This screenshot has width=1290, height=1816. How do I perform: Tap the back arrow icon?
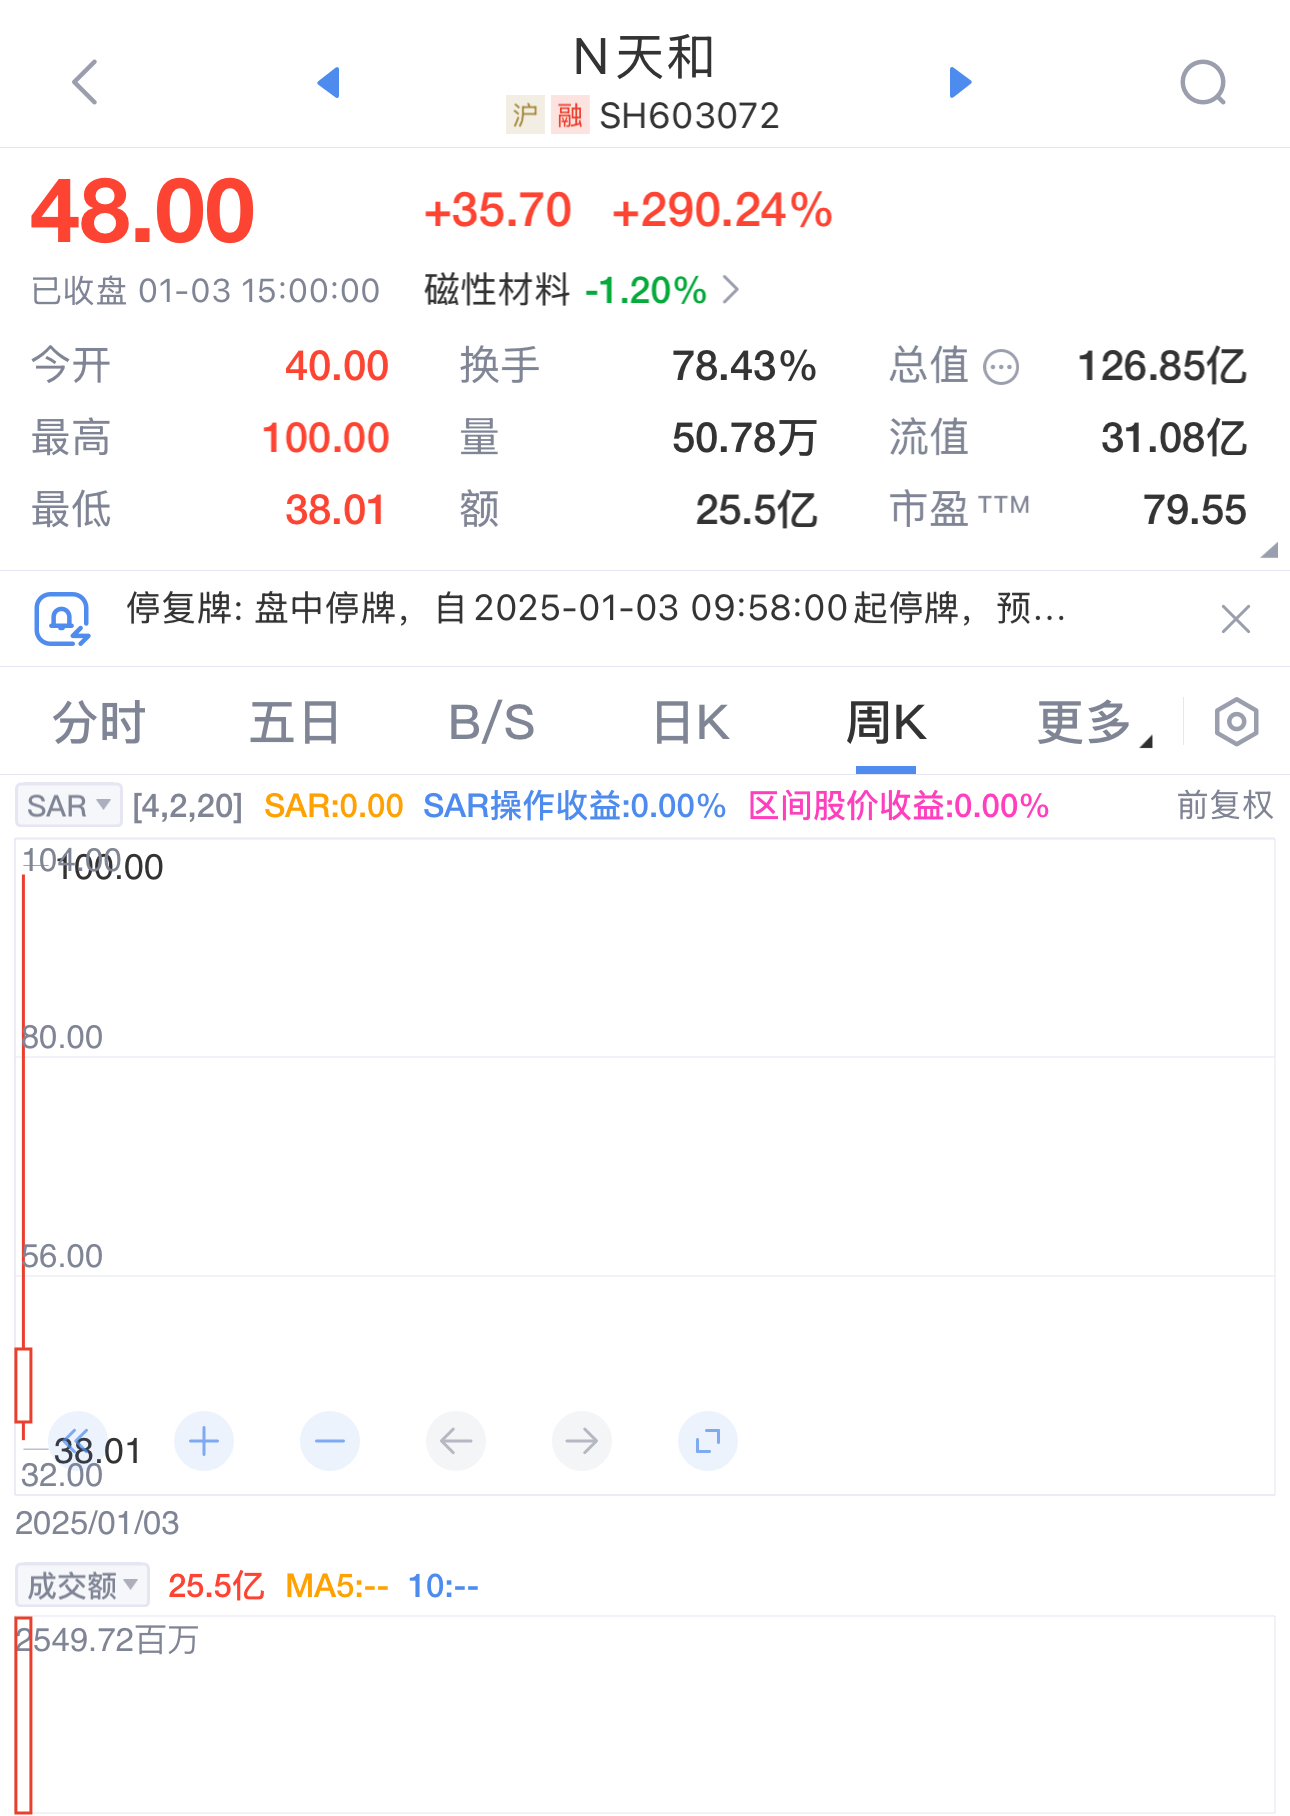pos(85,82)
